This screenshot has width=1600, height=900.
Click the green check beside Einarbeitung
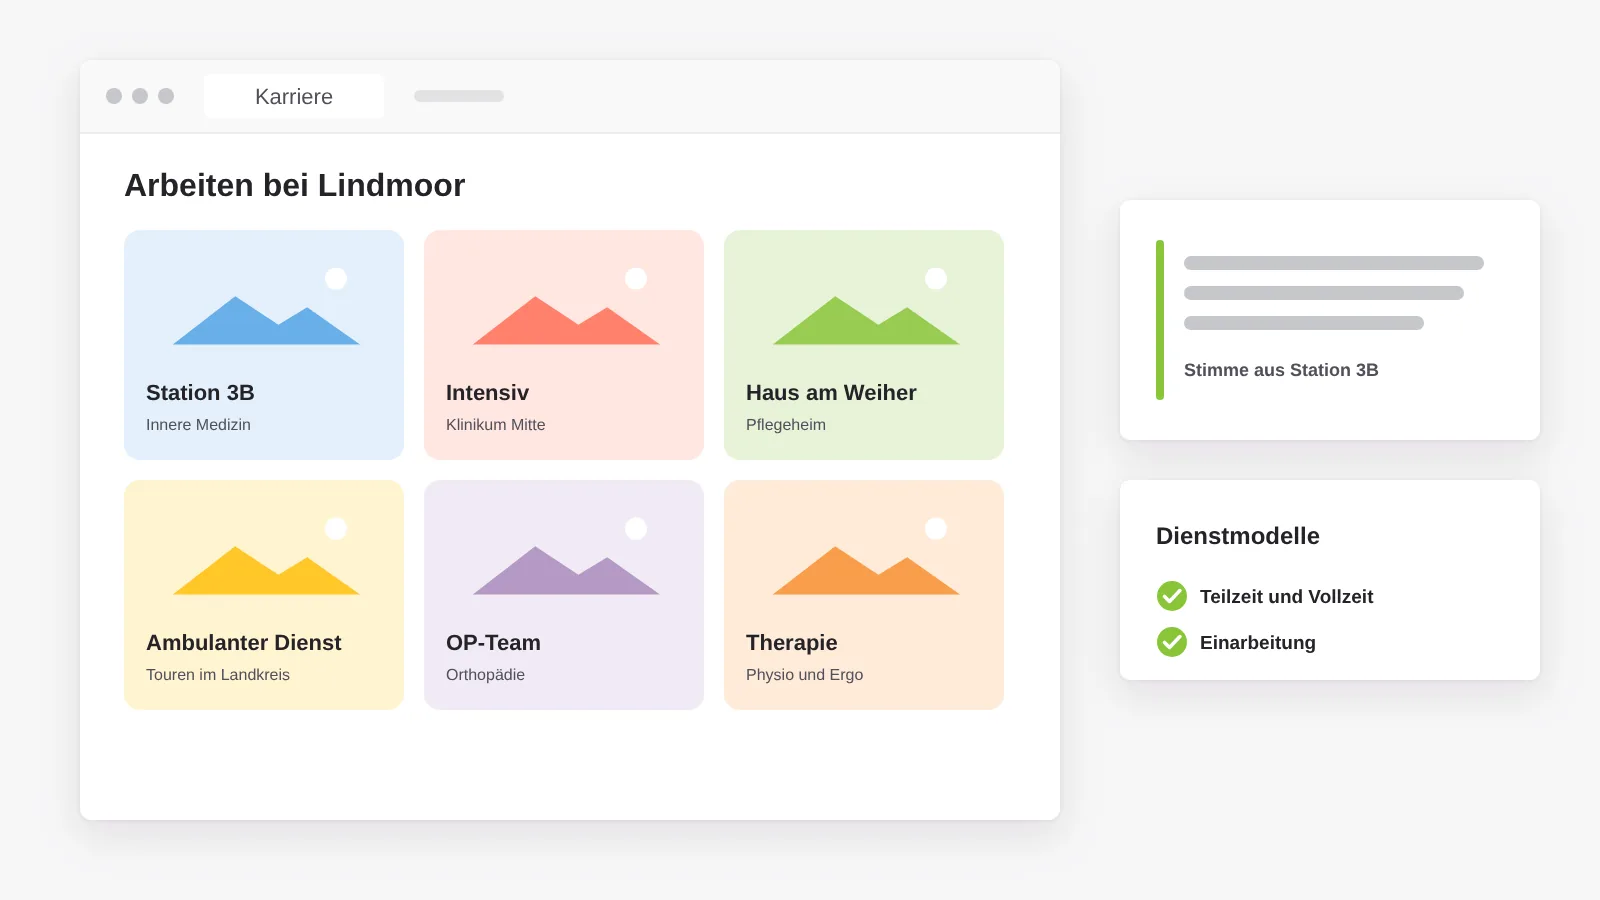coord(1172,642)
